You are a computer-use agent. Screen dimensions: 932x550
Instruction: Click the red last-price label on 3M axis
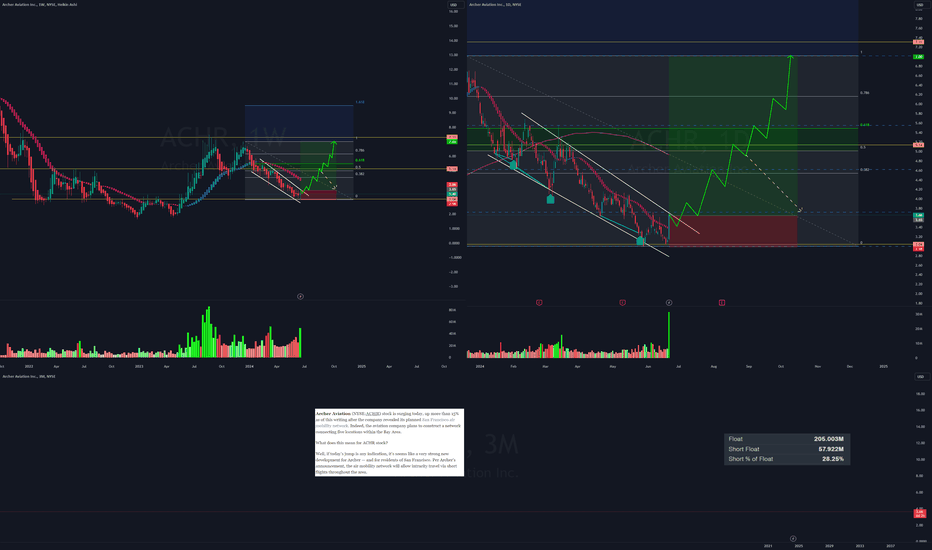pyautogui.click(x=920, y=513)
